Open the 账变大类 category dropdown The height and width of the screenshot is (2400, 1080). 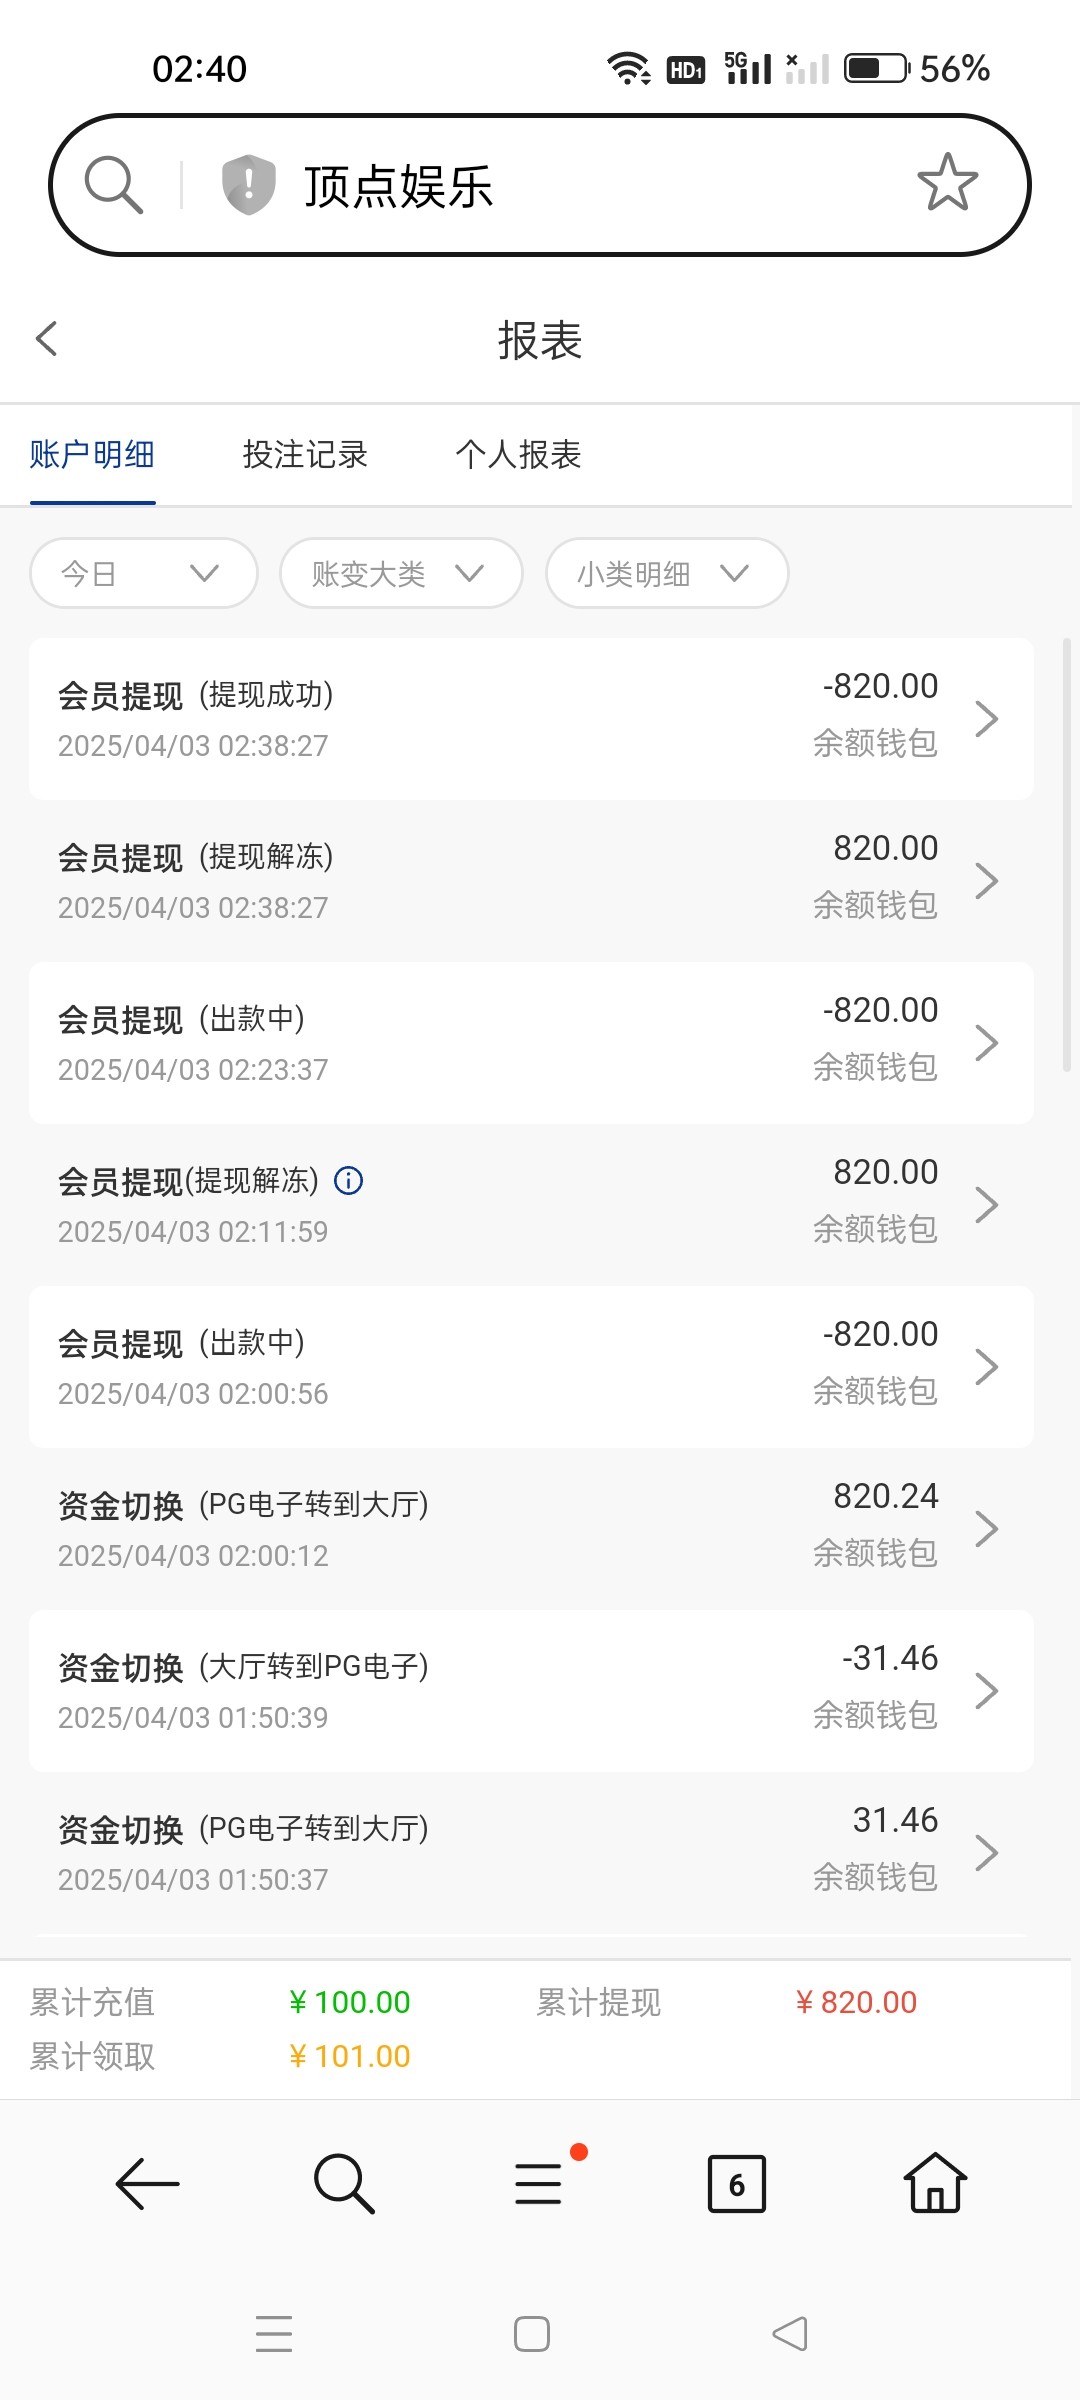(400, 573)
